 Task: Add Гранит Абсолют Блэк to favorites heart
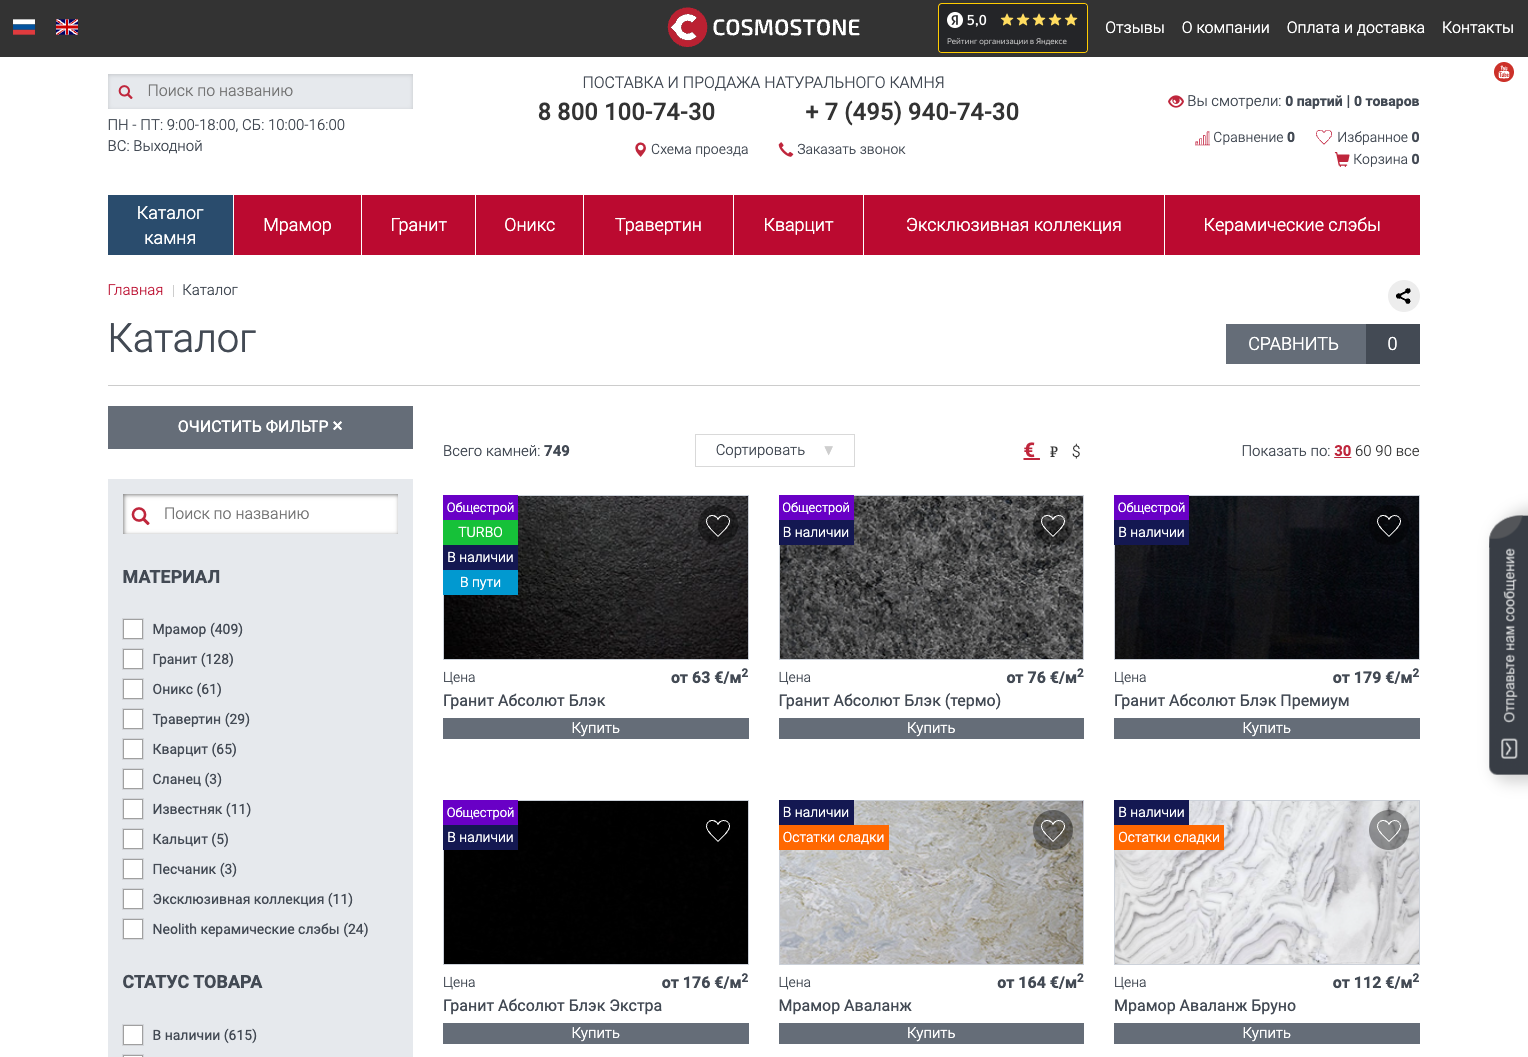717,525
